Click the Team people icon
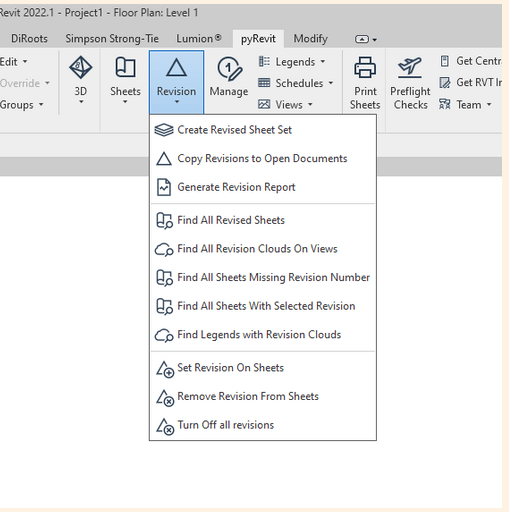Screen dimensions: 509x512 (x=445, y=104)
